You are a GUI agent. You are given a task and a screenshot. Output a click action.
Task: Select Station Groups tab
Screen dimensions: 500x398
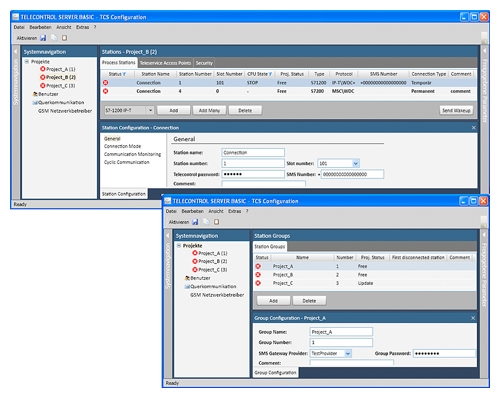(x=270, y=246)
